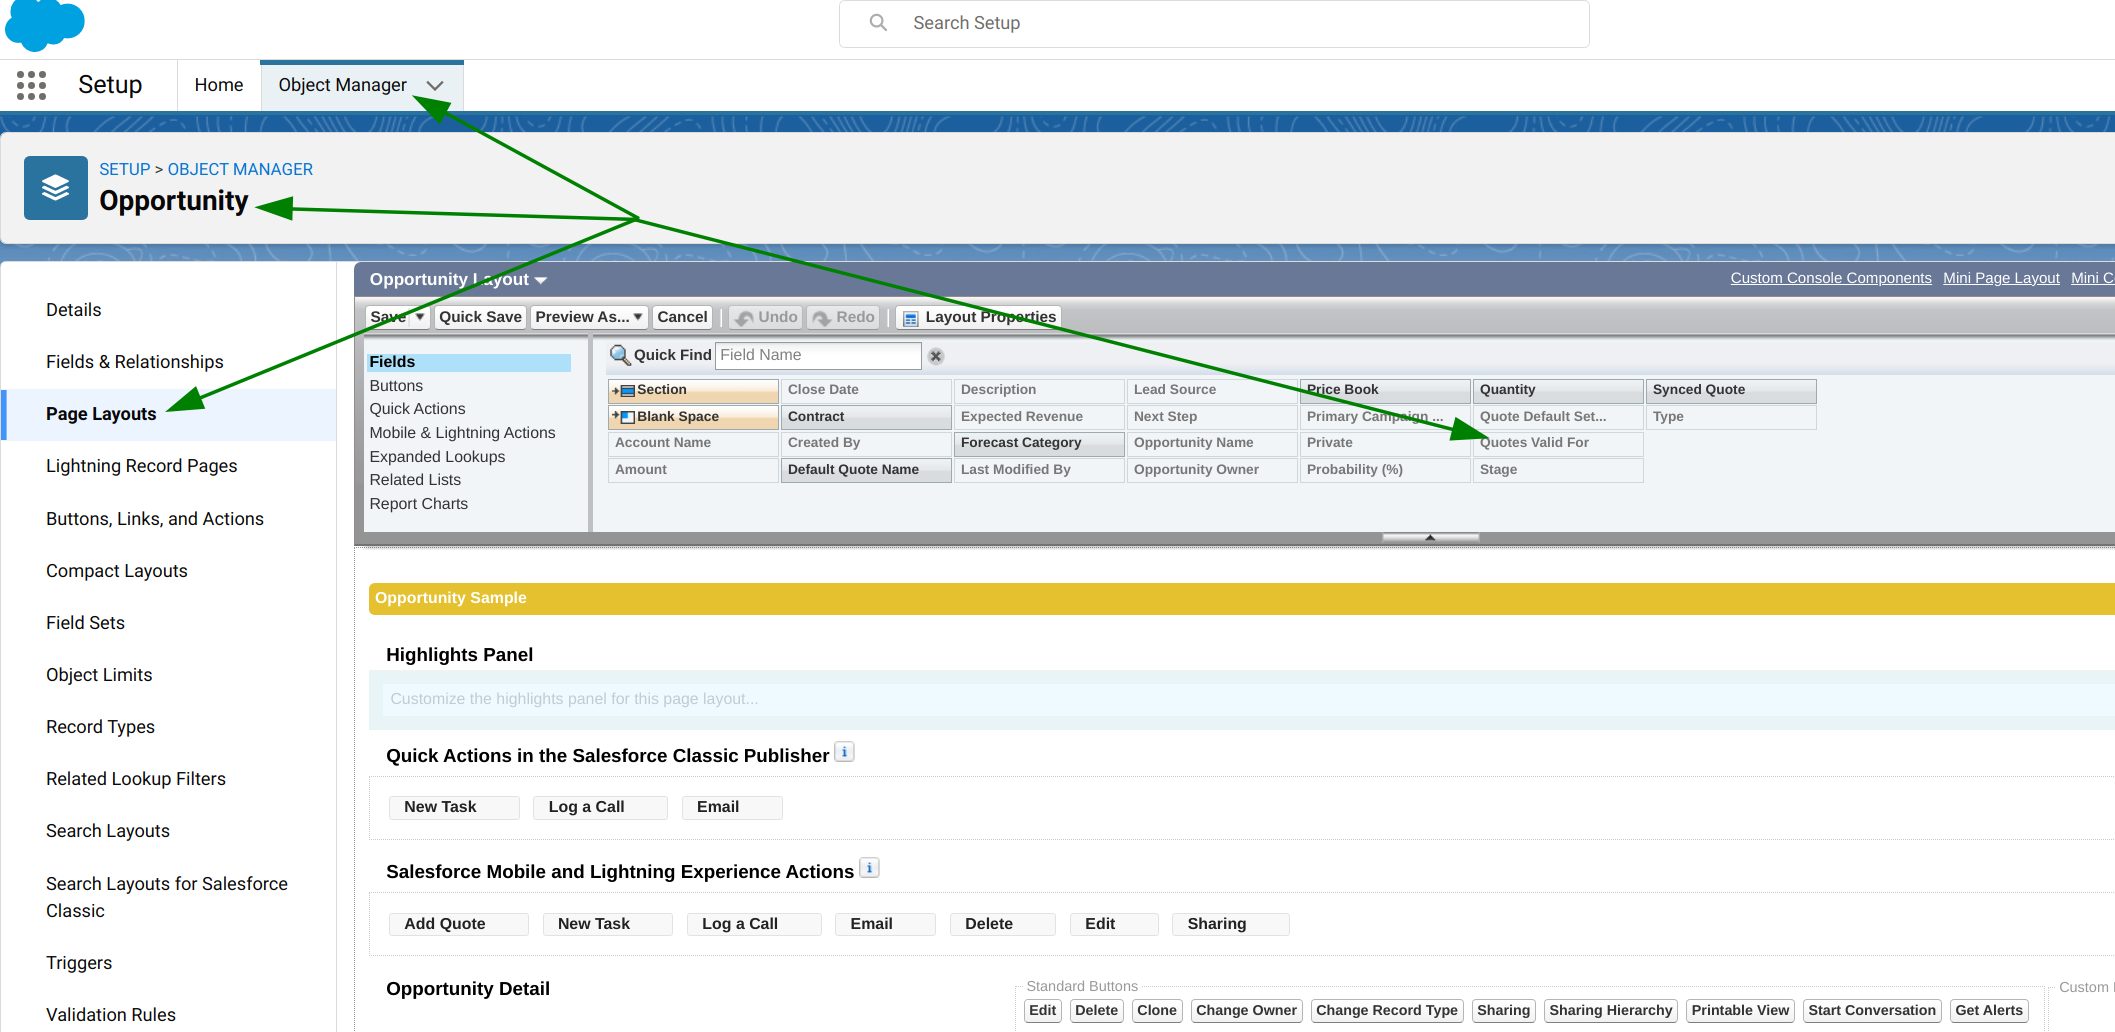Click the Salesforce cloud logo
This screenshot has height=1032, width=2115.
point(44,24)
